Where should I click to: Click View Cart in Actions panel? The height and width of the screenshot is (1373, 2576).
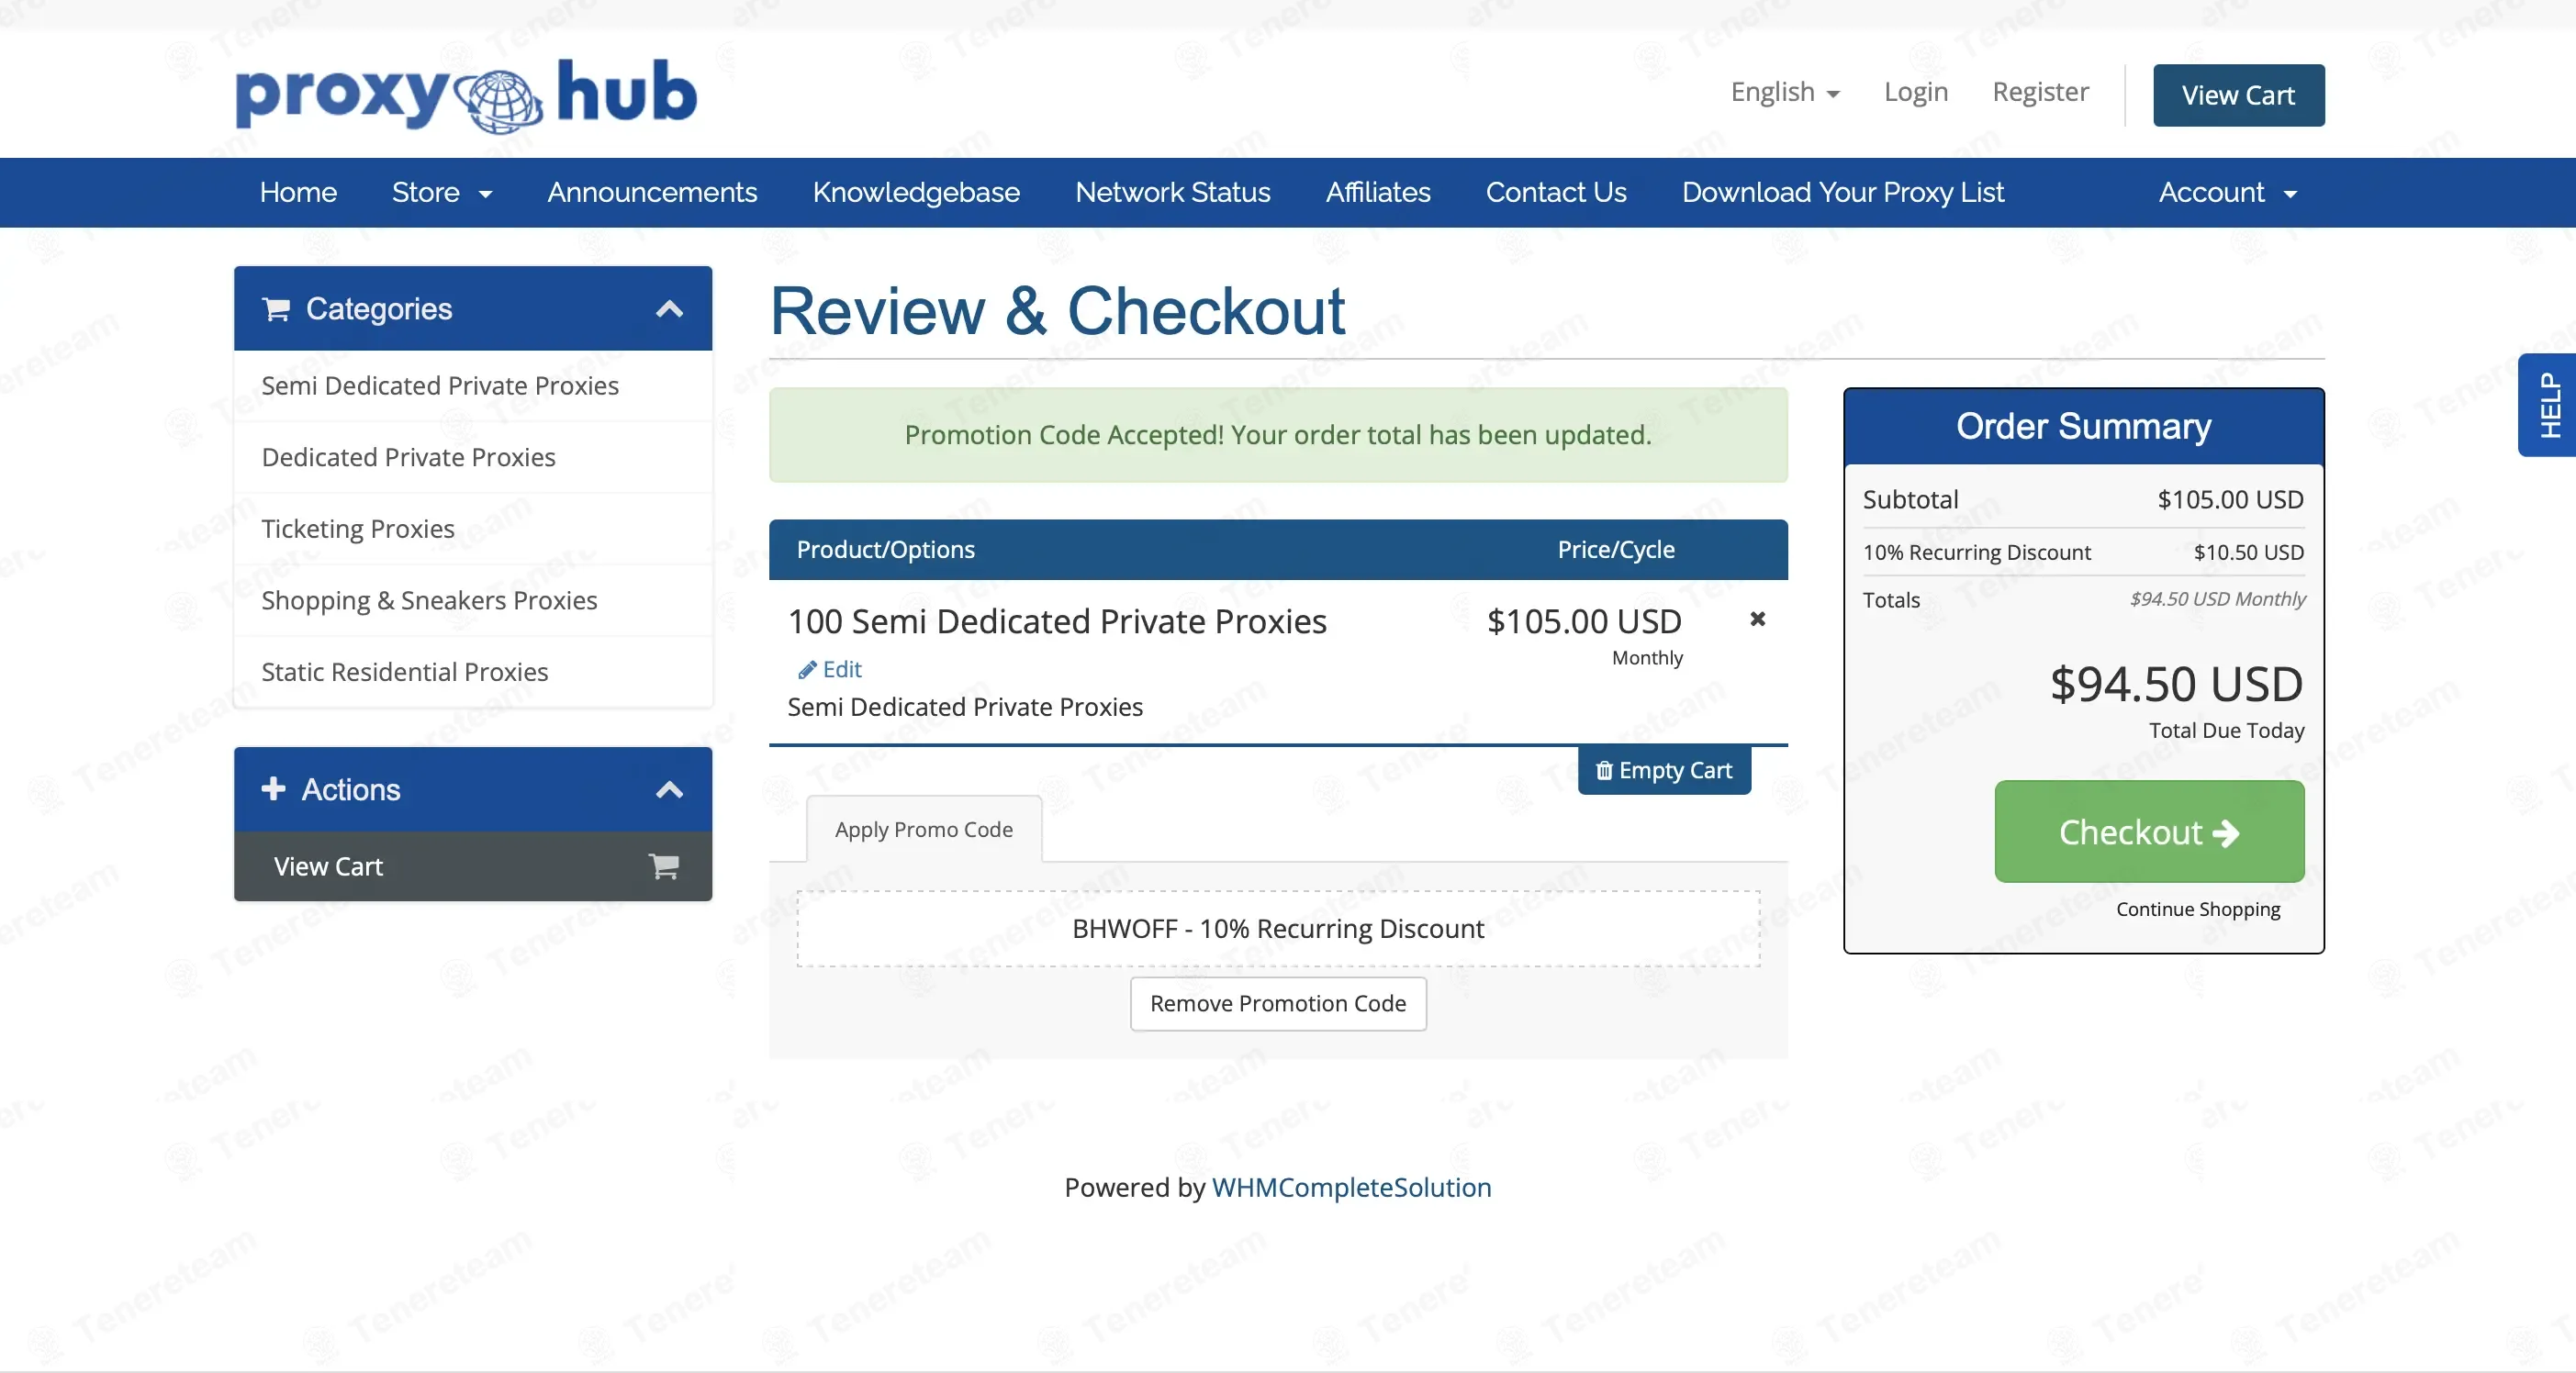click(473, 866)
